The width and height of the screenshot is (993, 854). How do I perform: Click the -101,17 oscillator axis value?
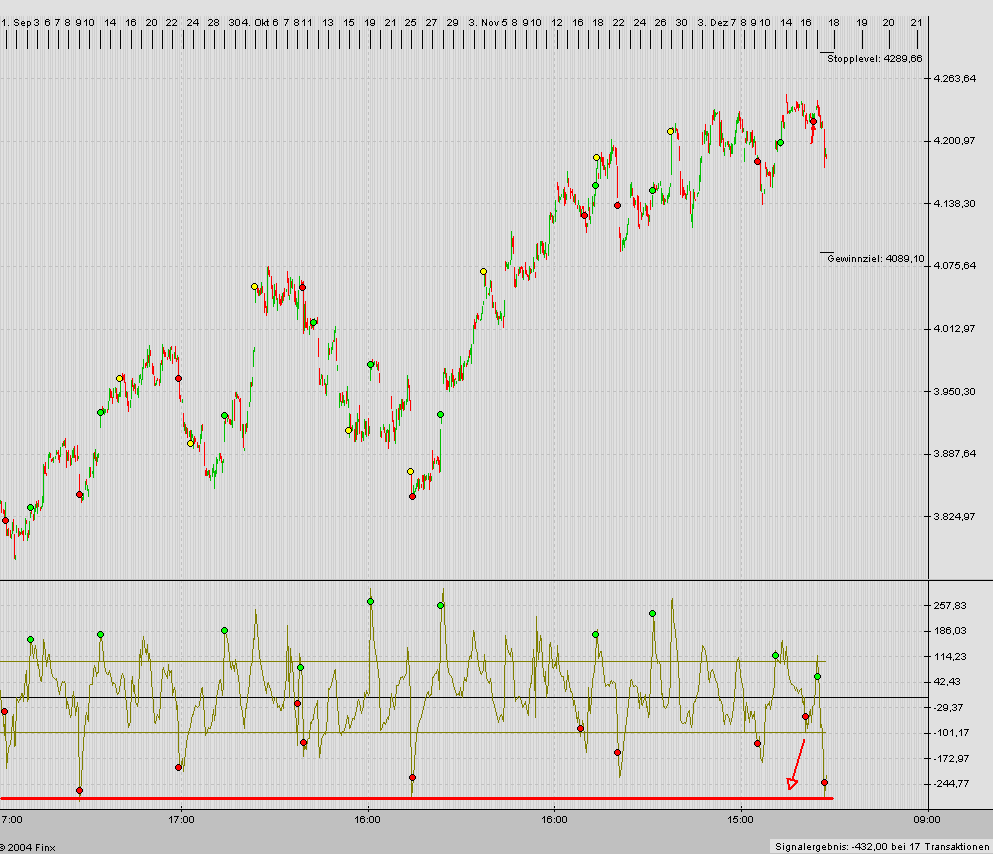coord(951,733)
